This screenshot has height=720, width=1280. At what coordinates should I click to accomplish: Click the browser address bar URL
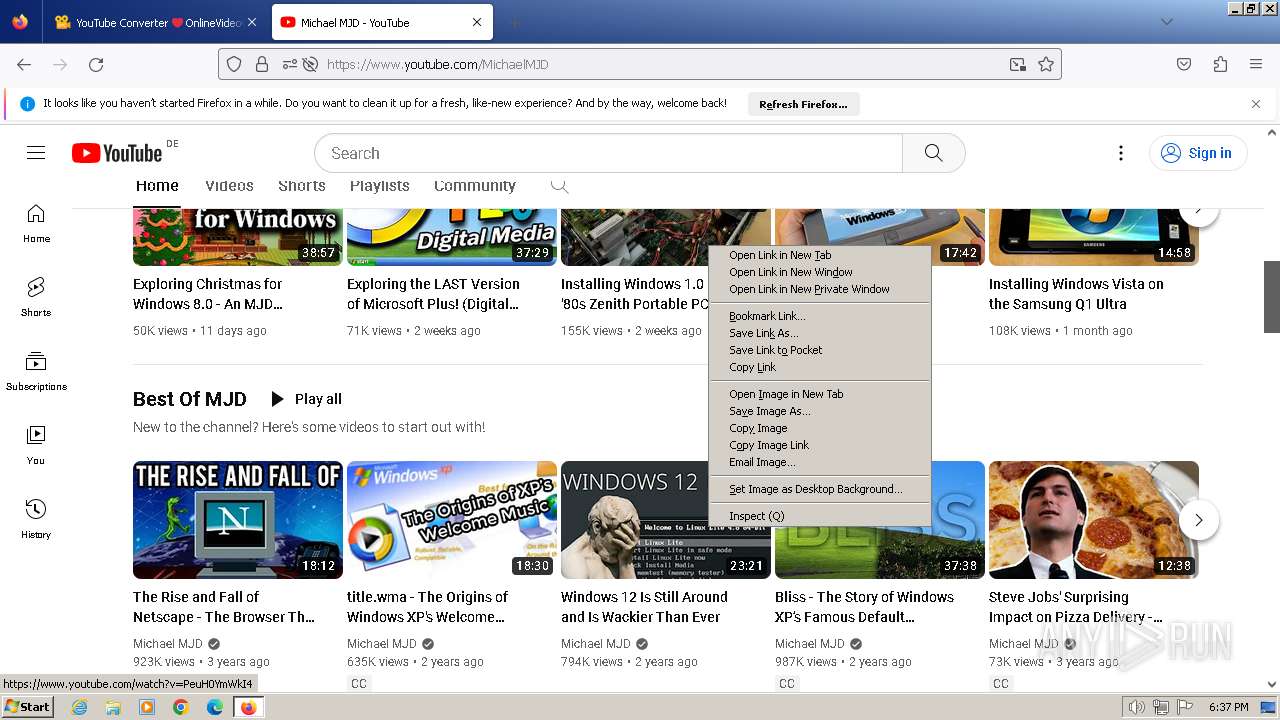(x=437, y=64)
